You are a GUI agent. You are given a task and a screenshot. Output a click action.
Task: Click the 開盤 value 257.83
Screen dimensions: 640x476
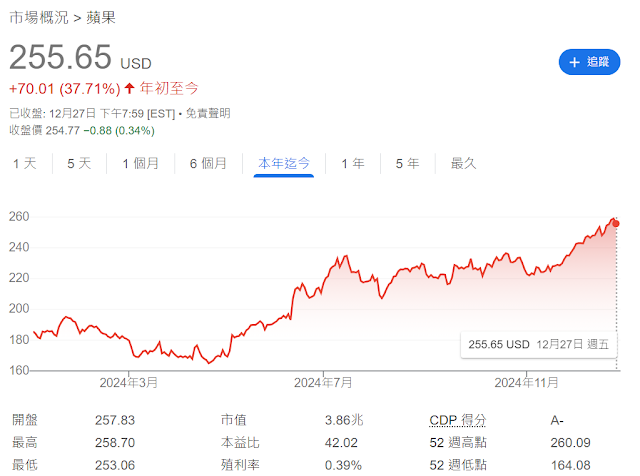(x=115, y=420)
